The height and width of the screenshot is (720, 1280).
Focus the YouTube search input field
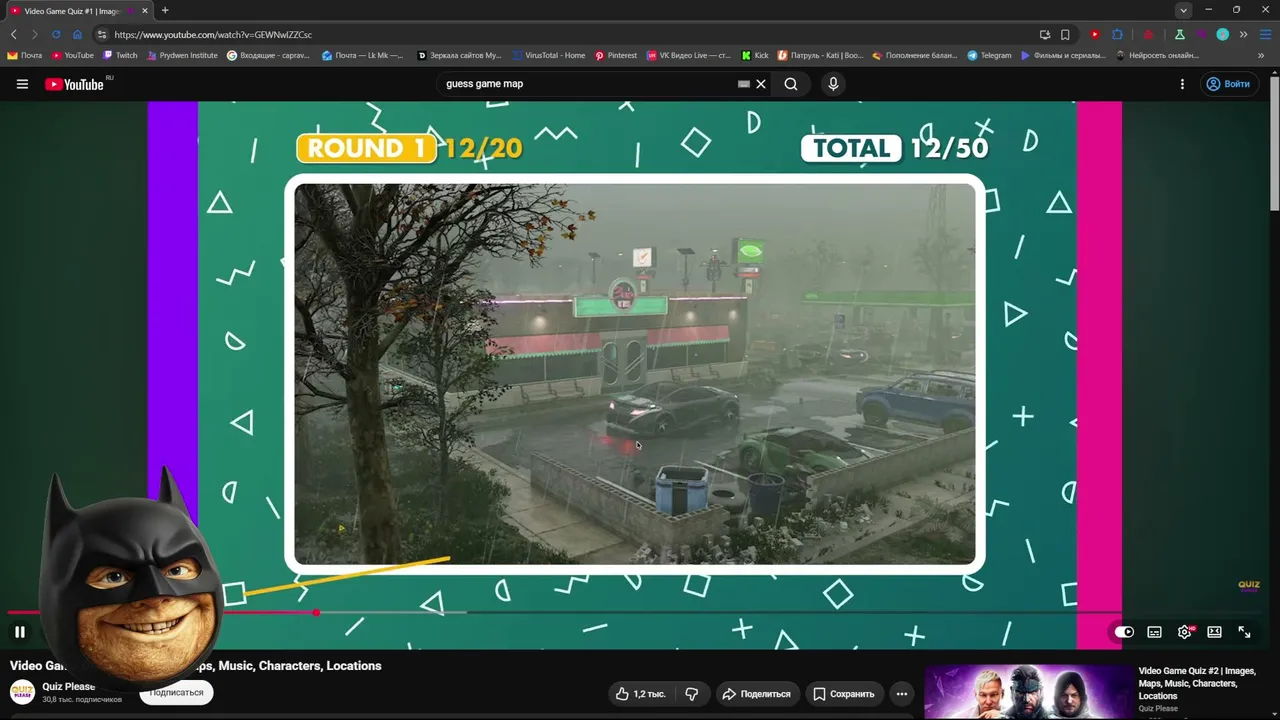588,84
